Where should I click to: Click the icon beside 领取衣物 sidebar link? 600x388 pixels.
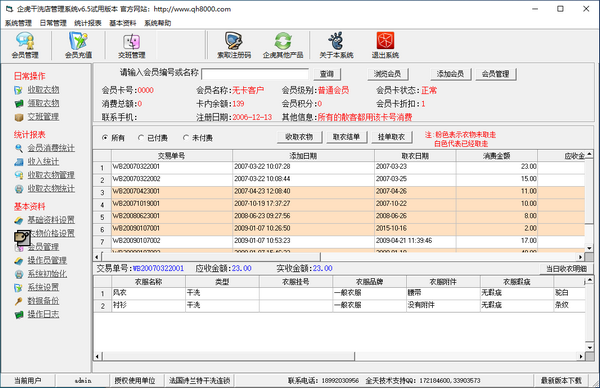[18, 104]
